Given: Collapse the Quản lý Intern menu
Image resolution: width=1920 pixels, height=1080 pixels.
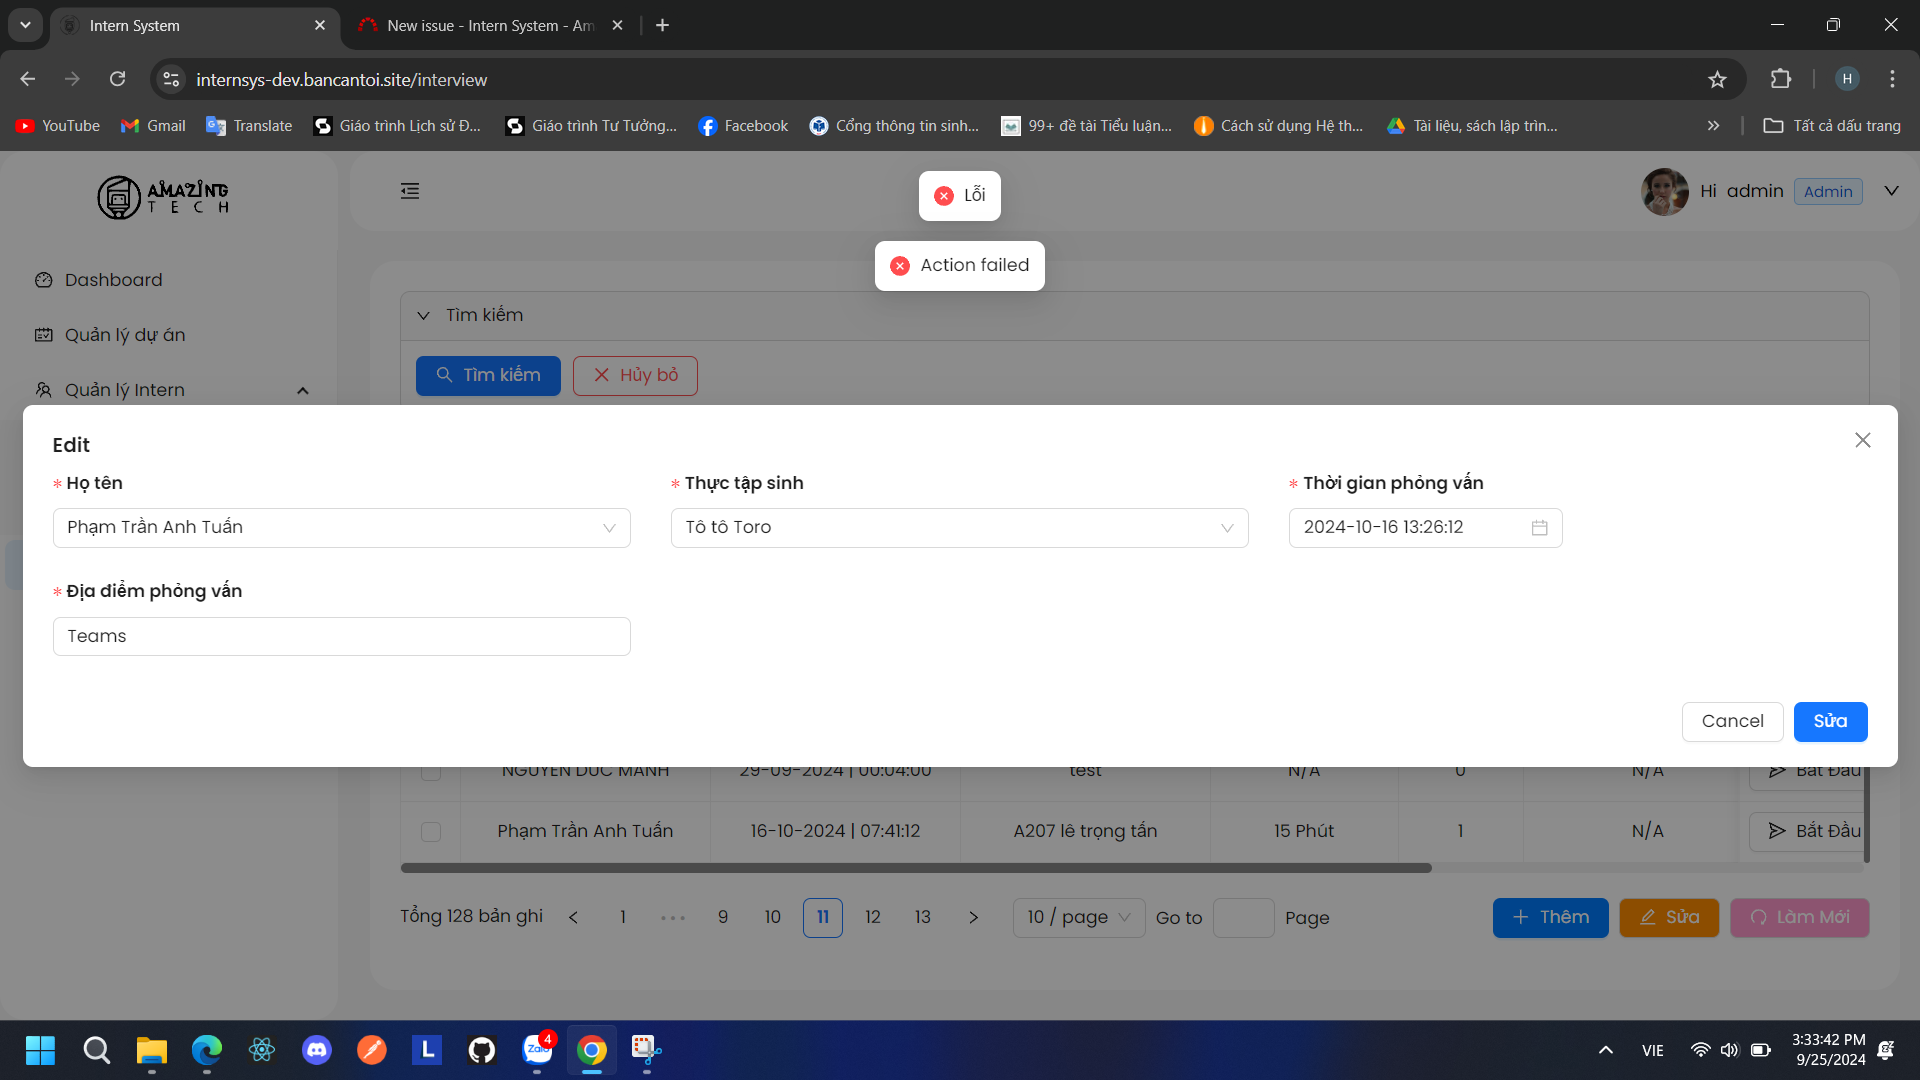Looking at the screenshot, I should pyautogui.click(x=303, y=391).
